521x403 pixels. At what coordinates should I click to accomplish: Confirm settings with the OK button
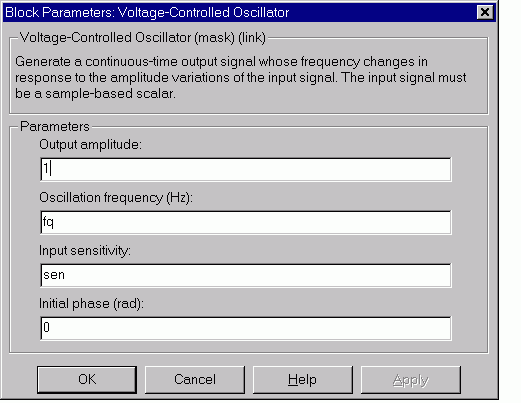[87, 380]
